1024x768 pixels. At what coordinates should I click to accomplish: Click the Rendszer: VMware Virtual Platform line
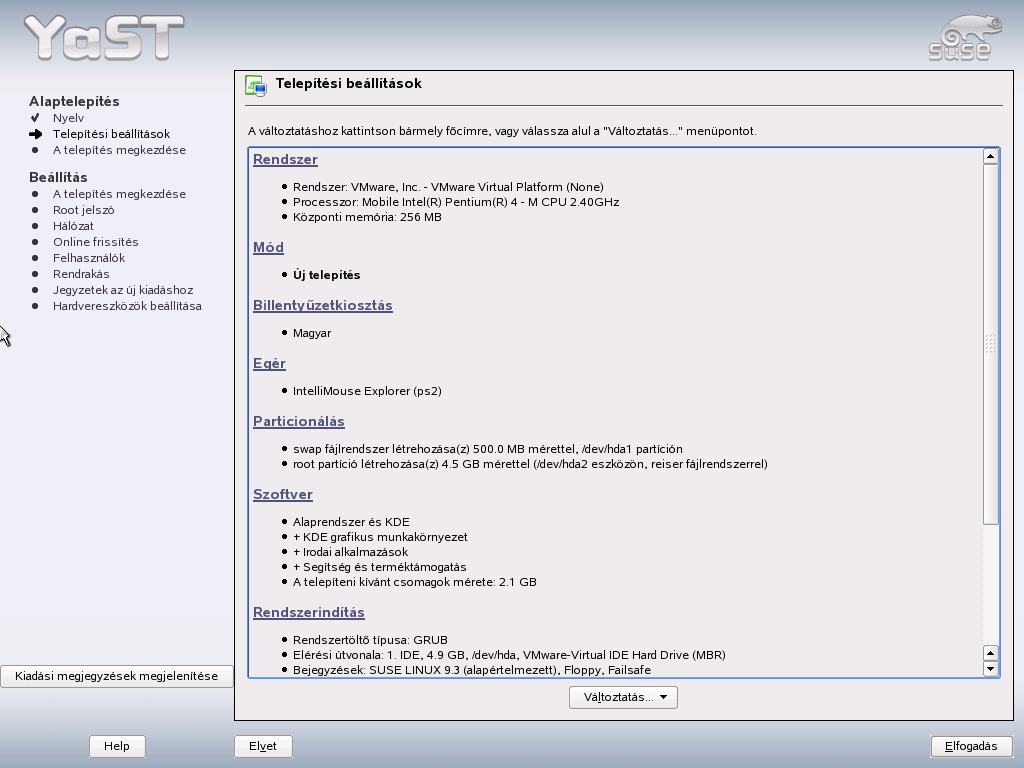(448, 187)
